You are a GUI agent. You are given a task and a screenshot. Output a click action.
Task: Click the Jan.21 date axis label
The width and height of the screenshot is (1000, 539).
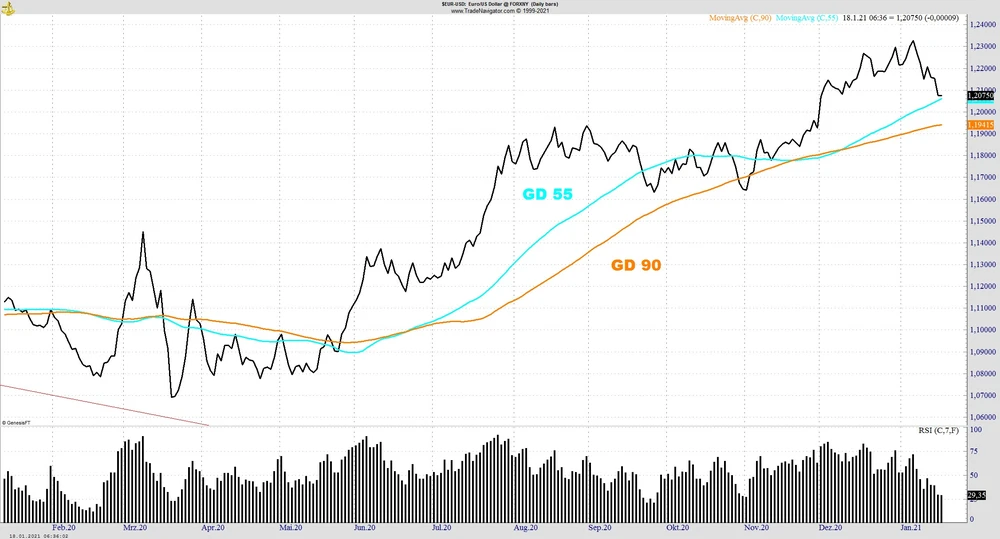[x=910, y=527]
